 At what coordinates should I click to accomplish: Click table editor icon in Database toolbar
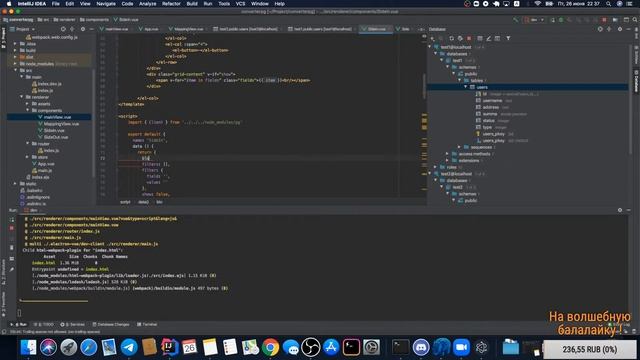(480, 38)
